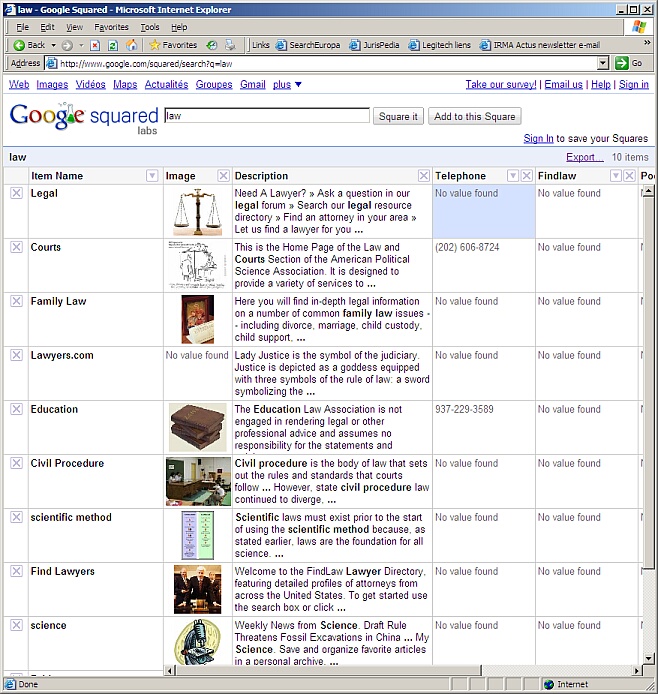
Task: Open the Edit menu
Action: [x=47, y=27]
